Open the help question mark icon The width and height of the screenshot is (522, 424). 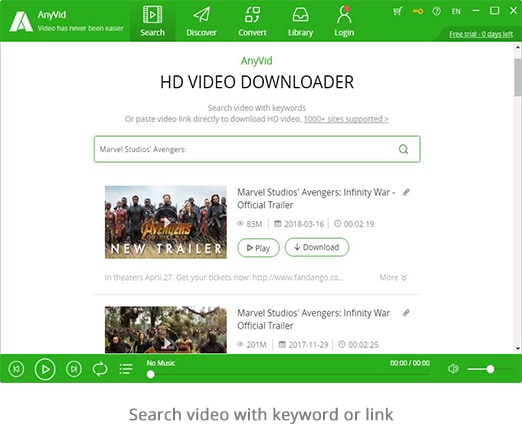click(436, 11)
